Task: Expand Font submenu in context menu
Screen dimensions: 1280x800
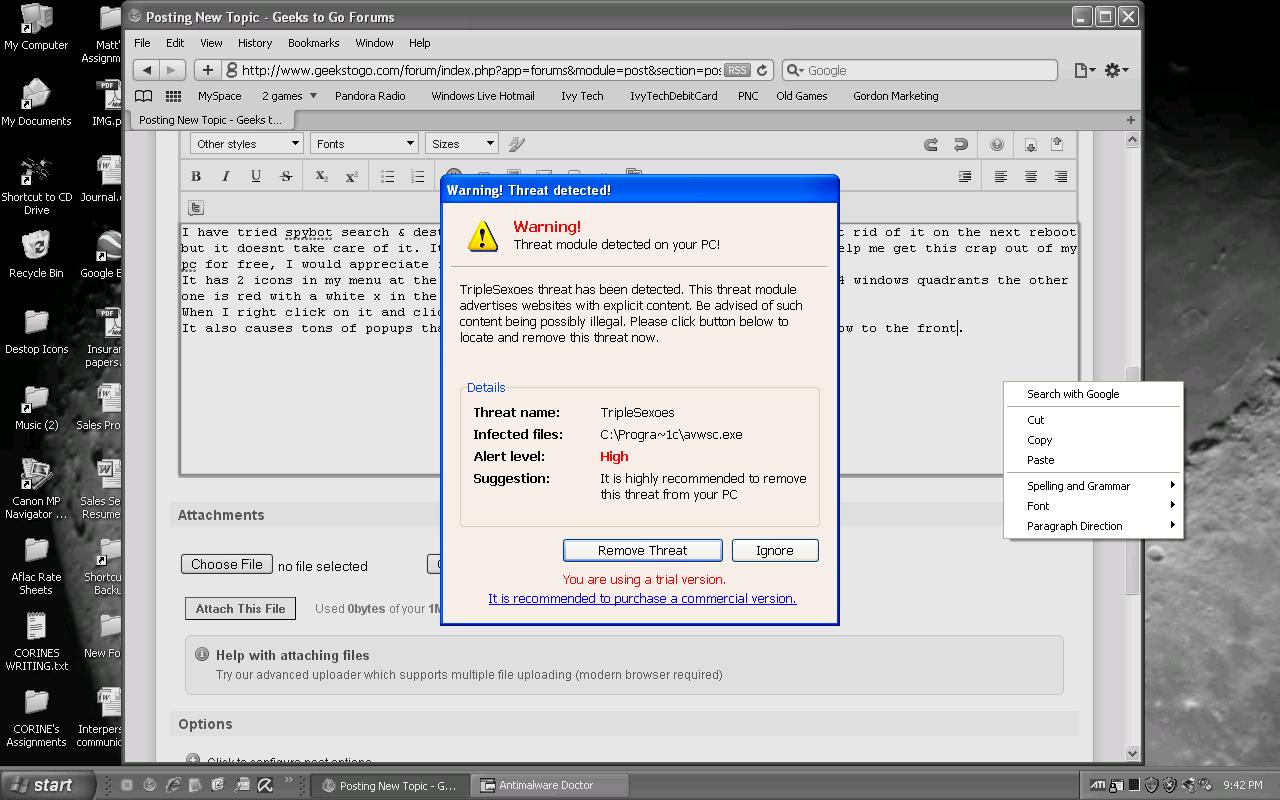Action: [x=1093, y=506]
